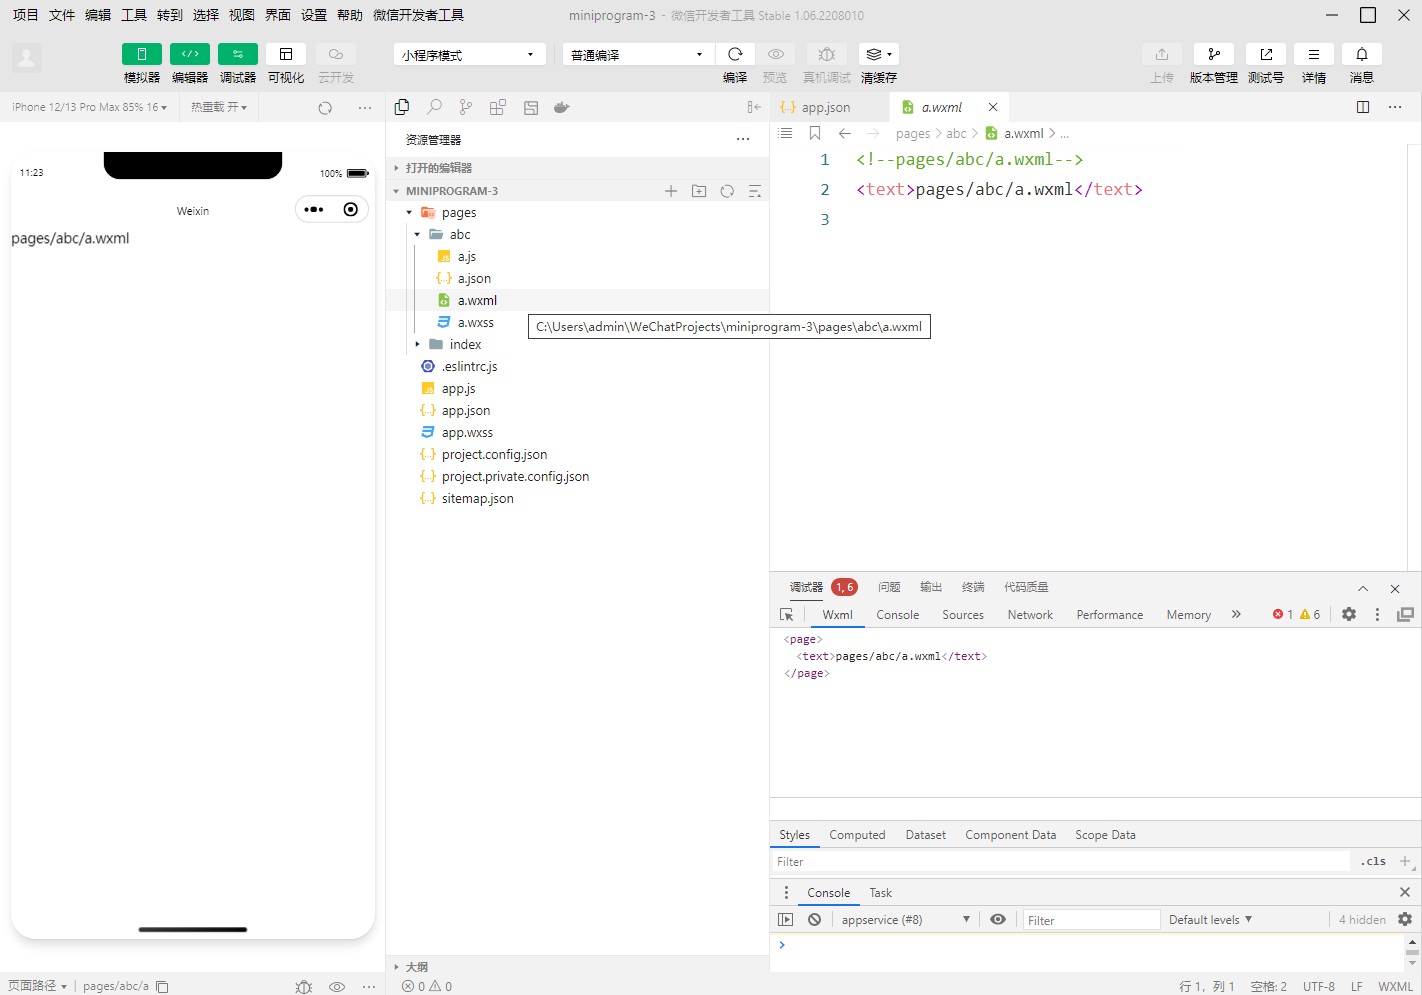Viewport: 1422px width, 995px height.
Task: Close the a.wxml editor tab
Action: click(x=993, y=107)
